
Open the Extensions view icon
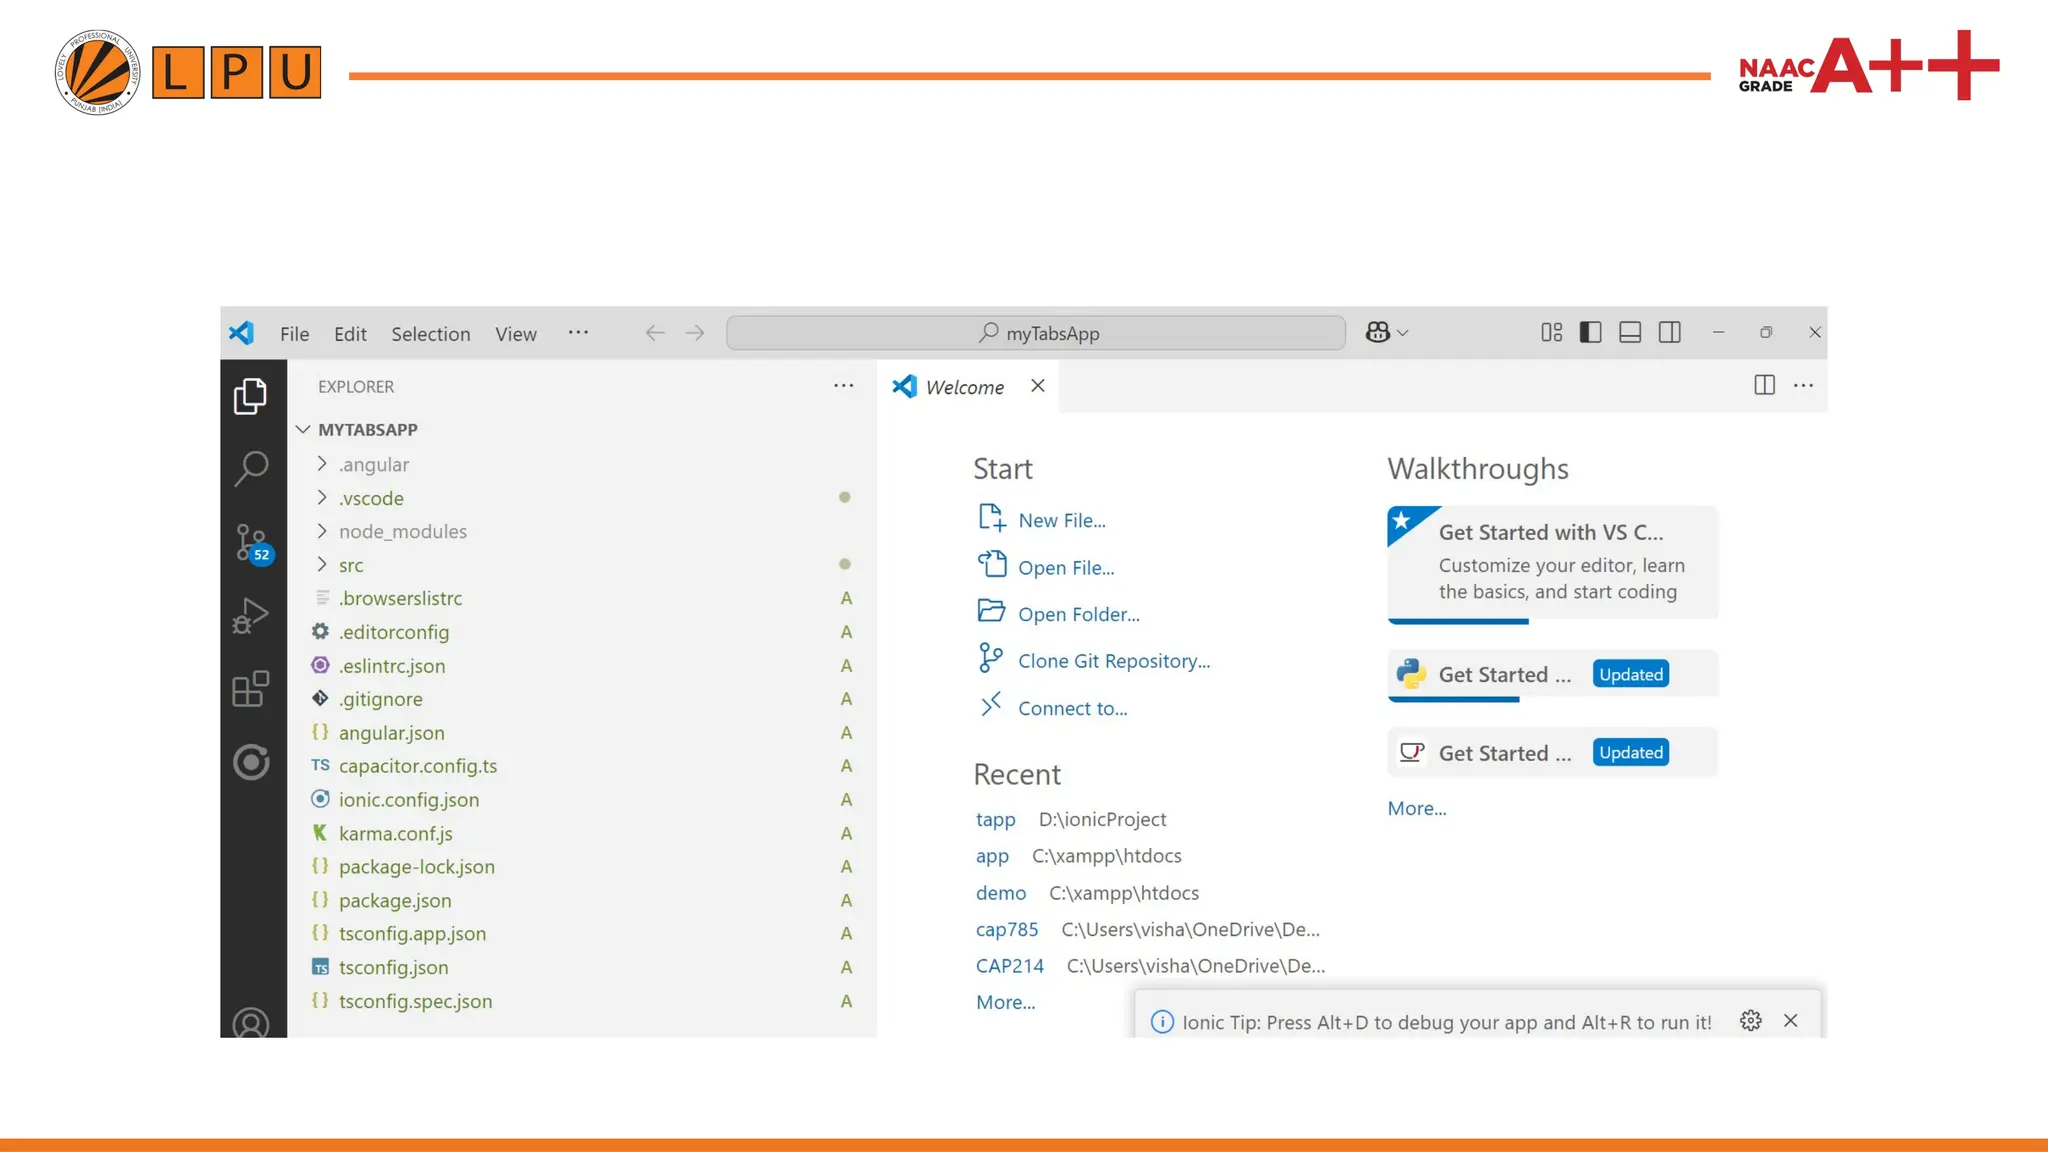tap(251, 689)
